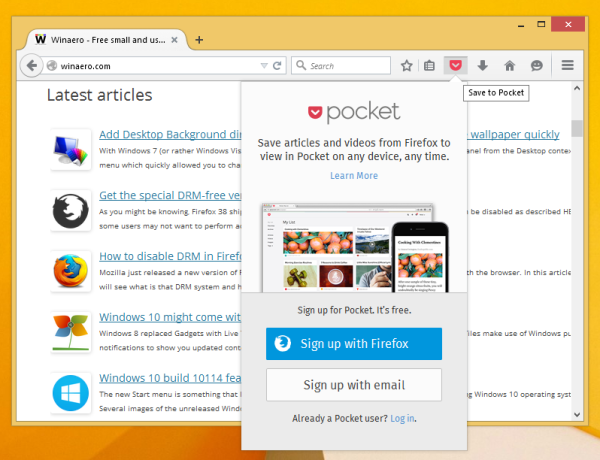The image size is (600, 460).
Task: Bookmark this page with the star icon
Action: 406,66
